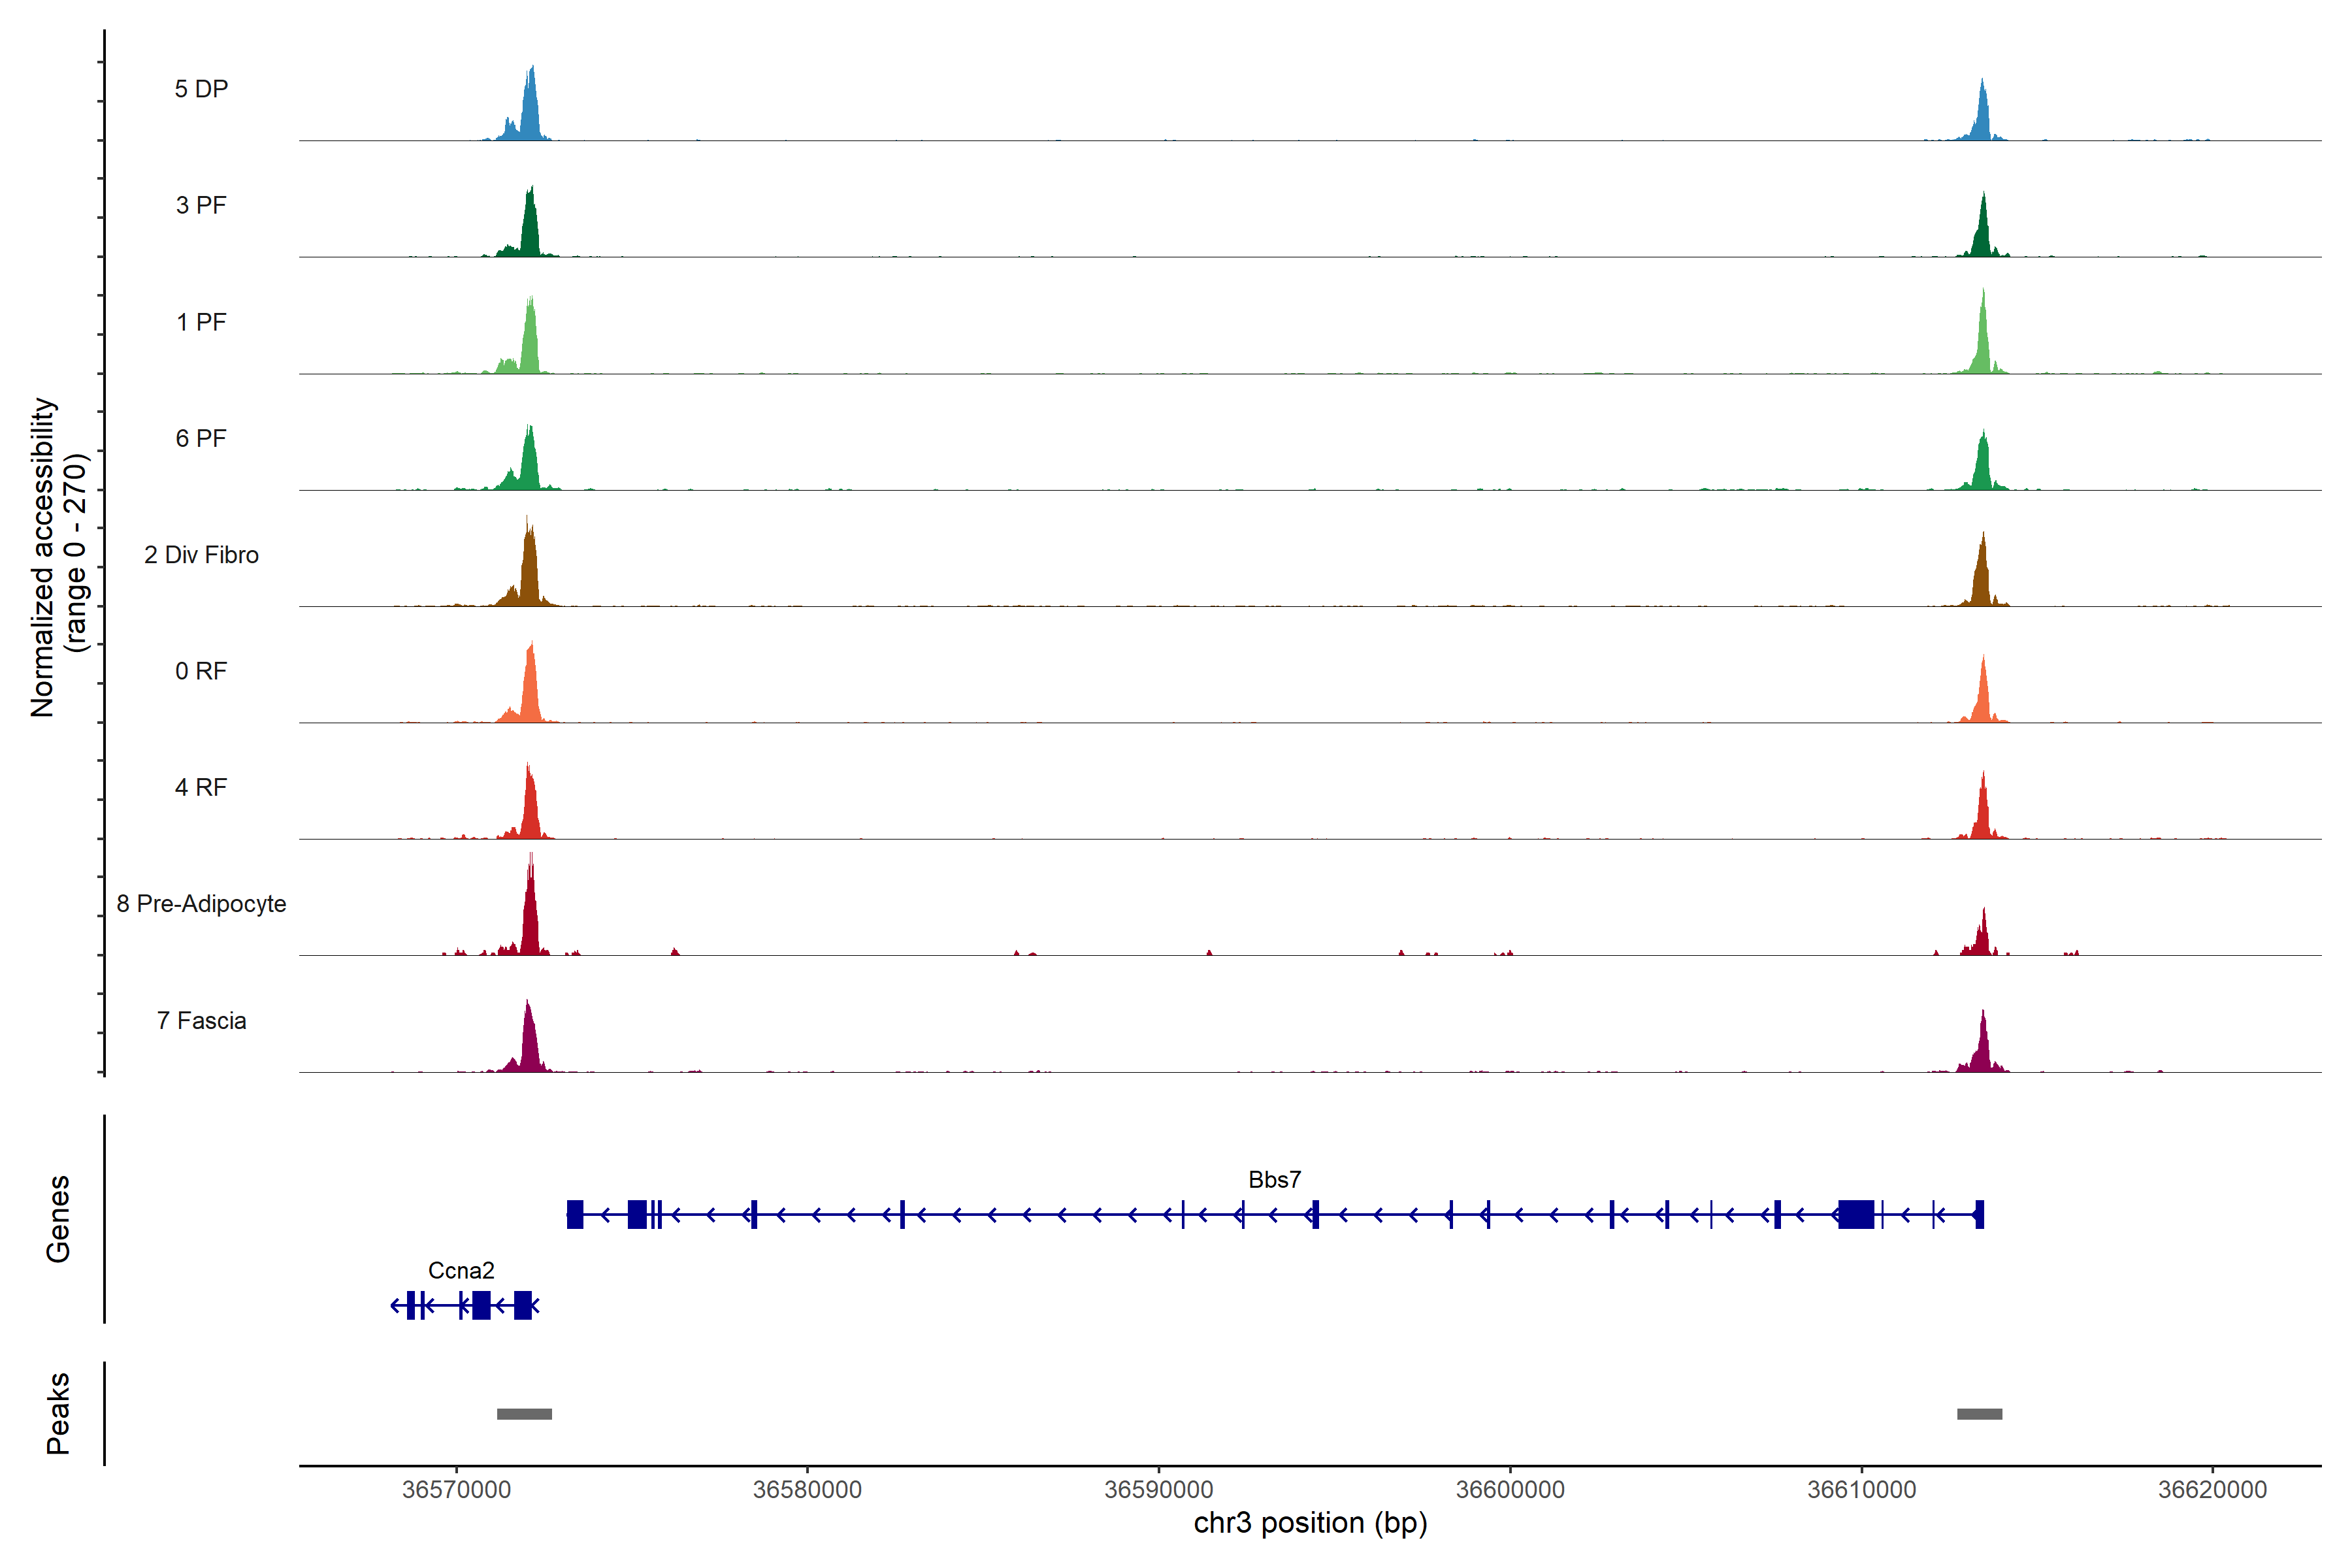2352x1568 pixels.
Task: Click the Bbs7 gene label
Action: [x=1274, y=1180]
